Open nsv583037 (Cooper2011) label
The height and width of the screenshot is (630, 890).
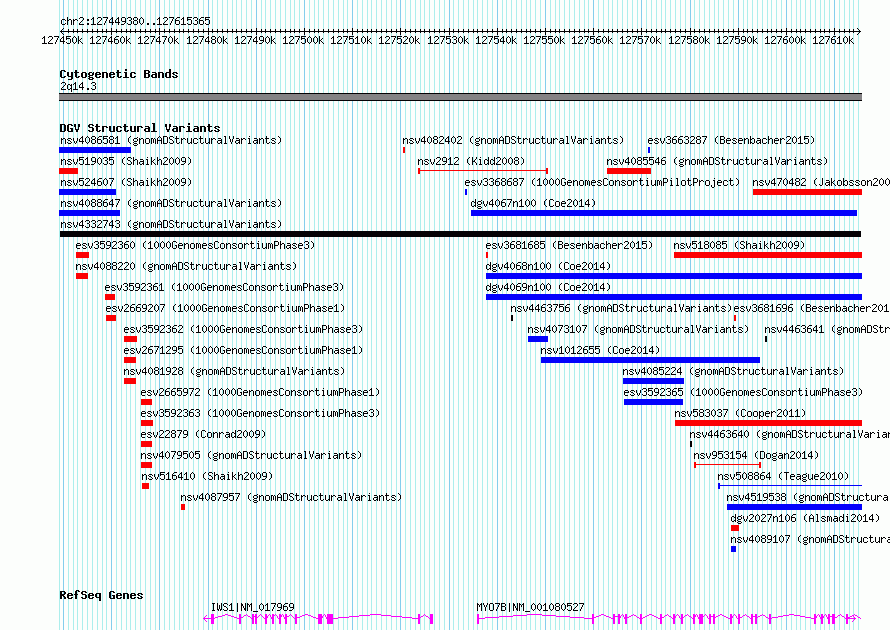(x=740, y=413)
